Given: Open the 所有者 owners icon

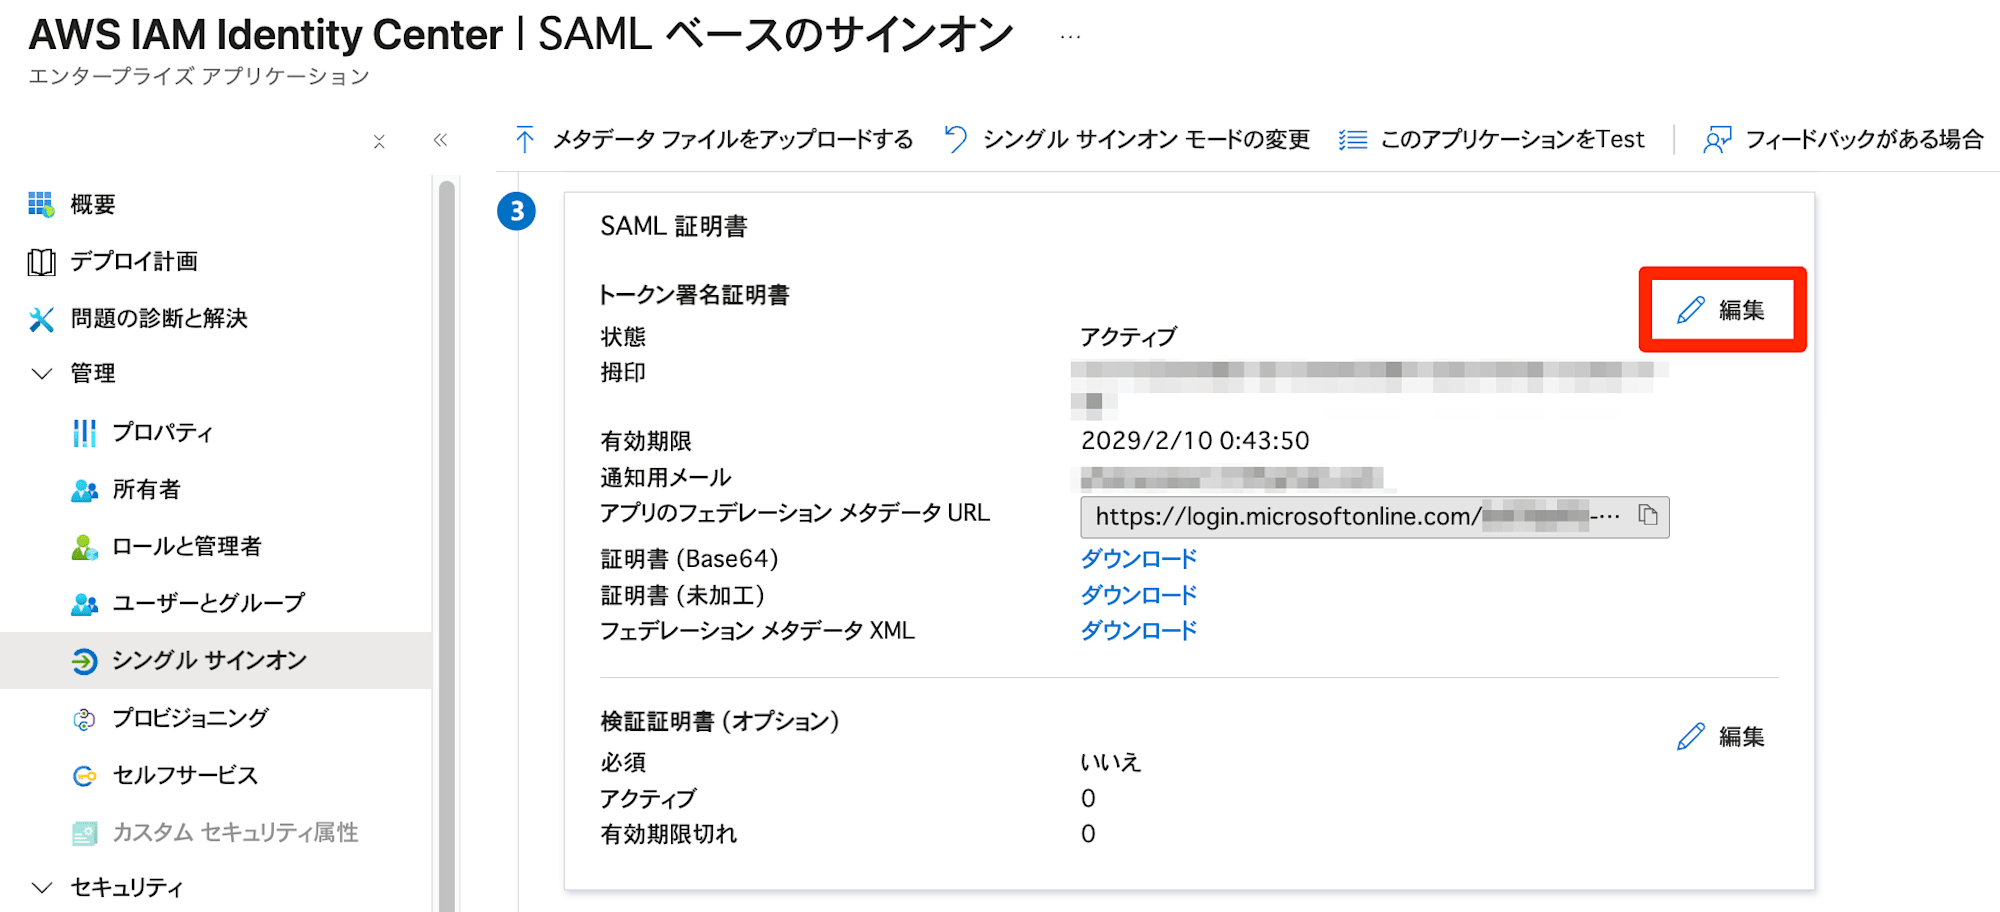Looking at the screenshot, I should point(85,489).
